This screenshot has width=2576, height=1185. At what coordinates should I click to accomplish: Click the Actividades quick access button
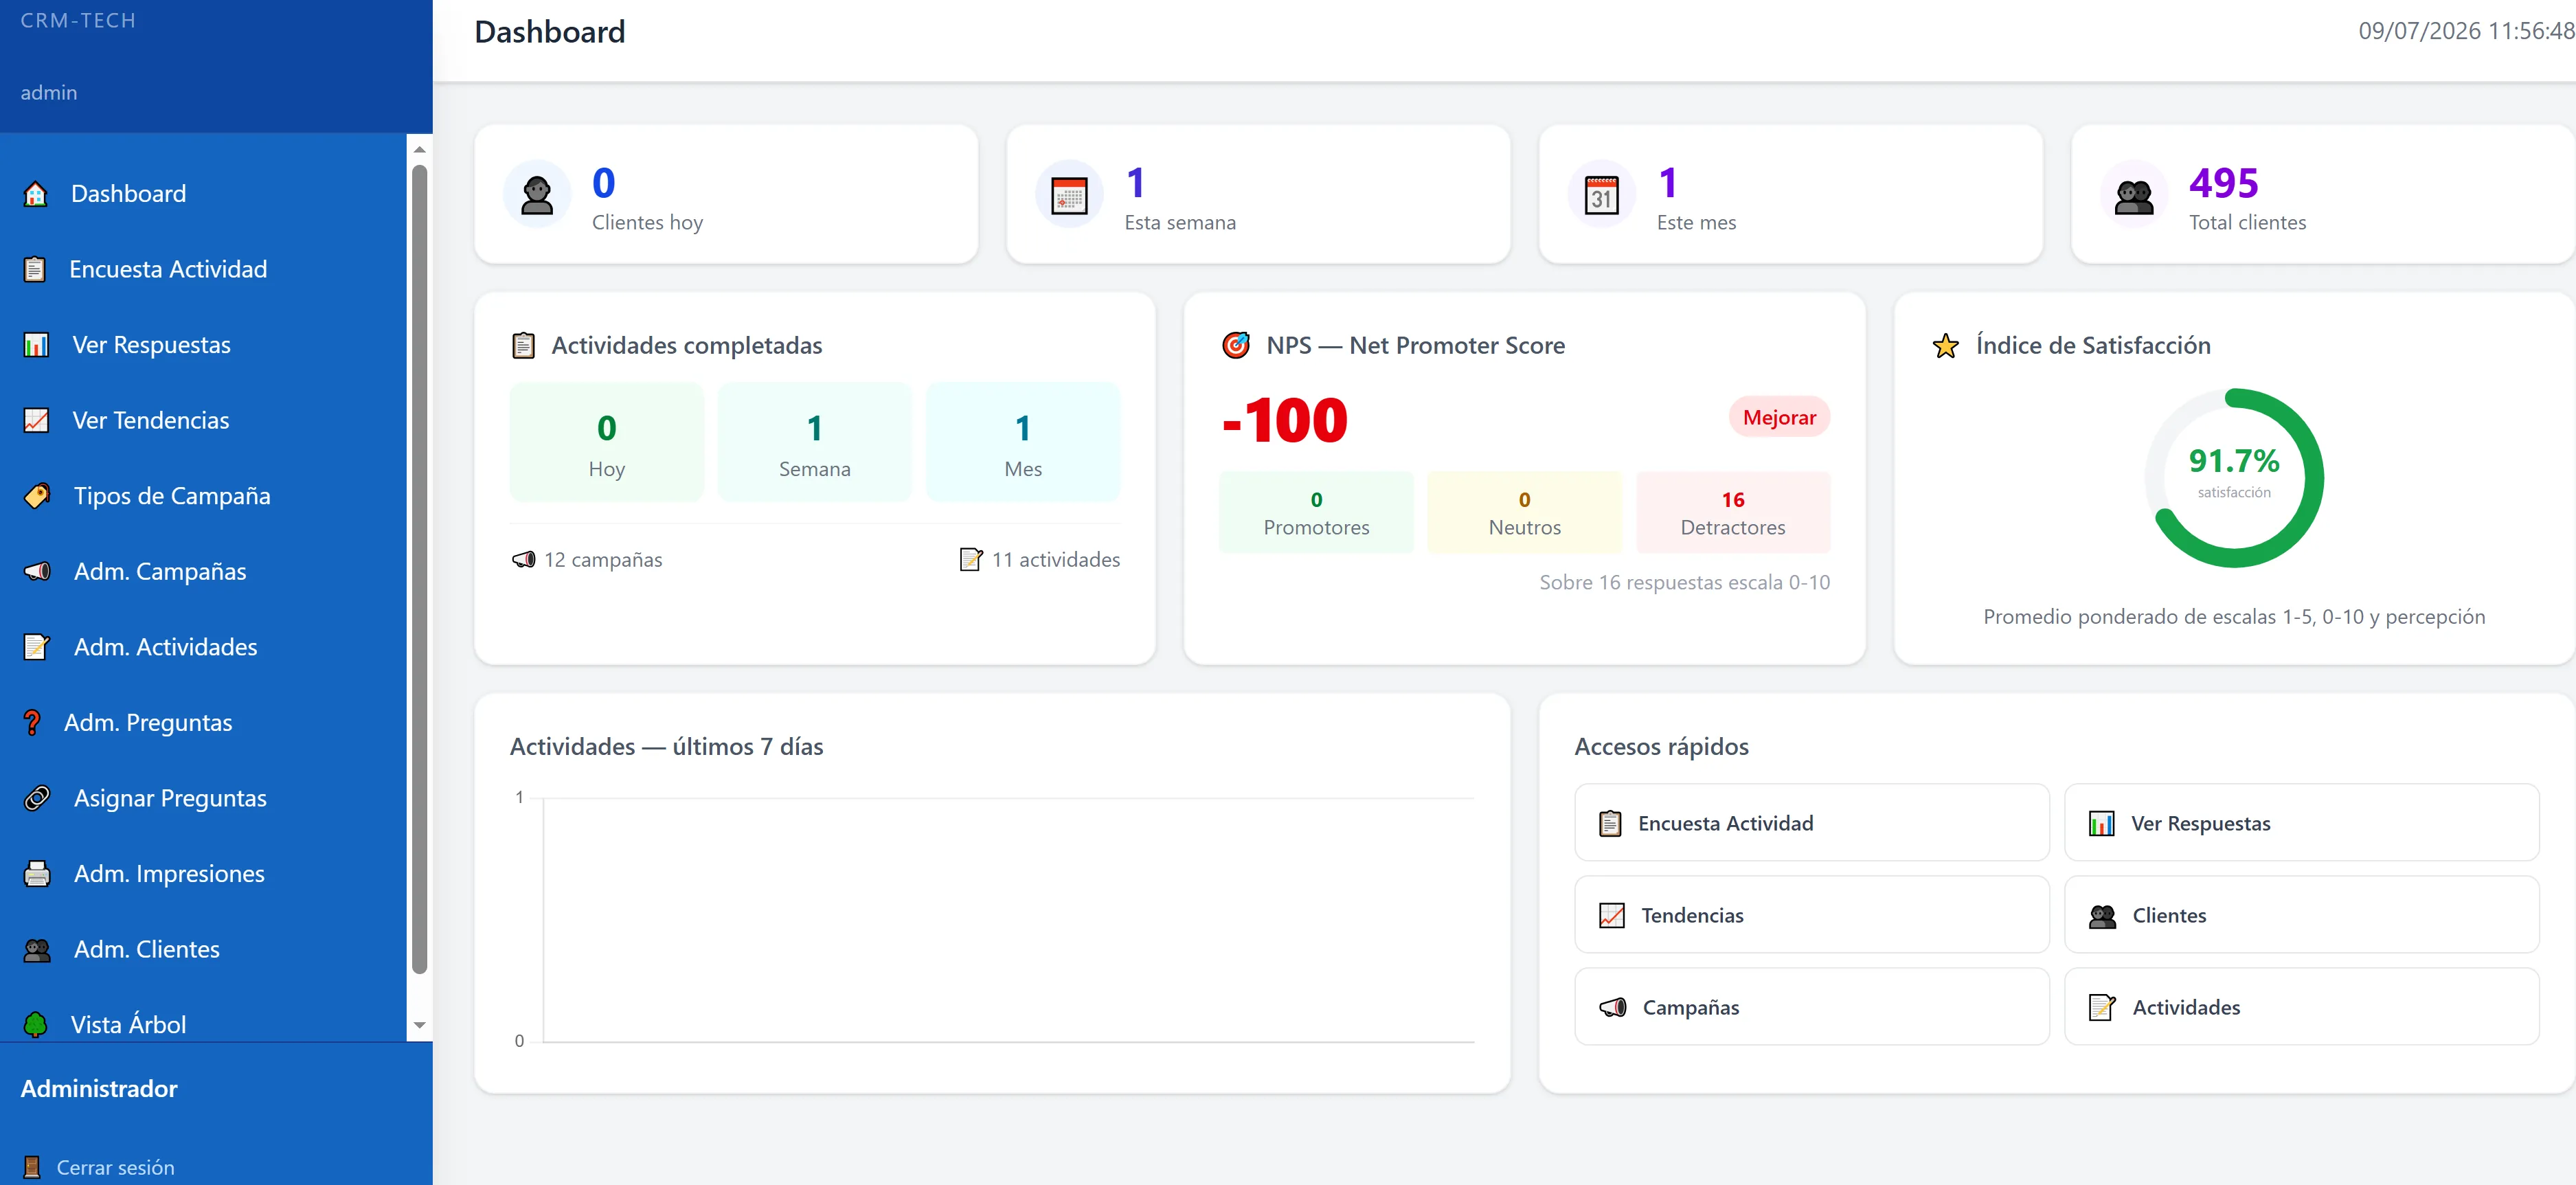tap(2301, 1007)
